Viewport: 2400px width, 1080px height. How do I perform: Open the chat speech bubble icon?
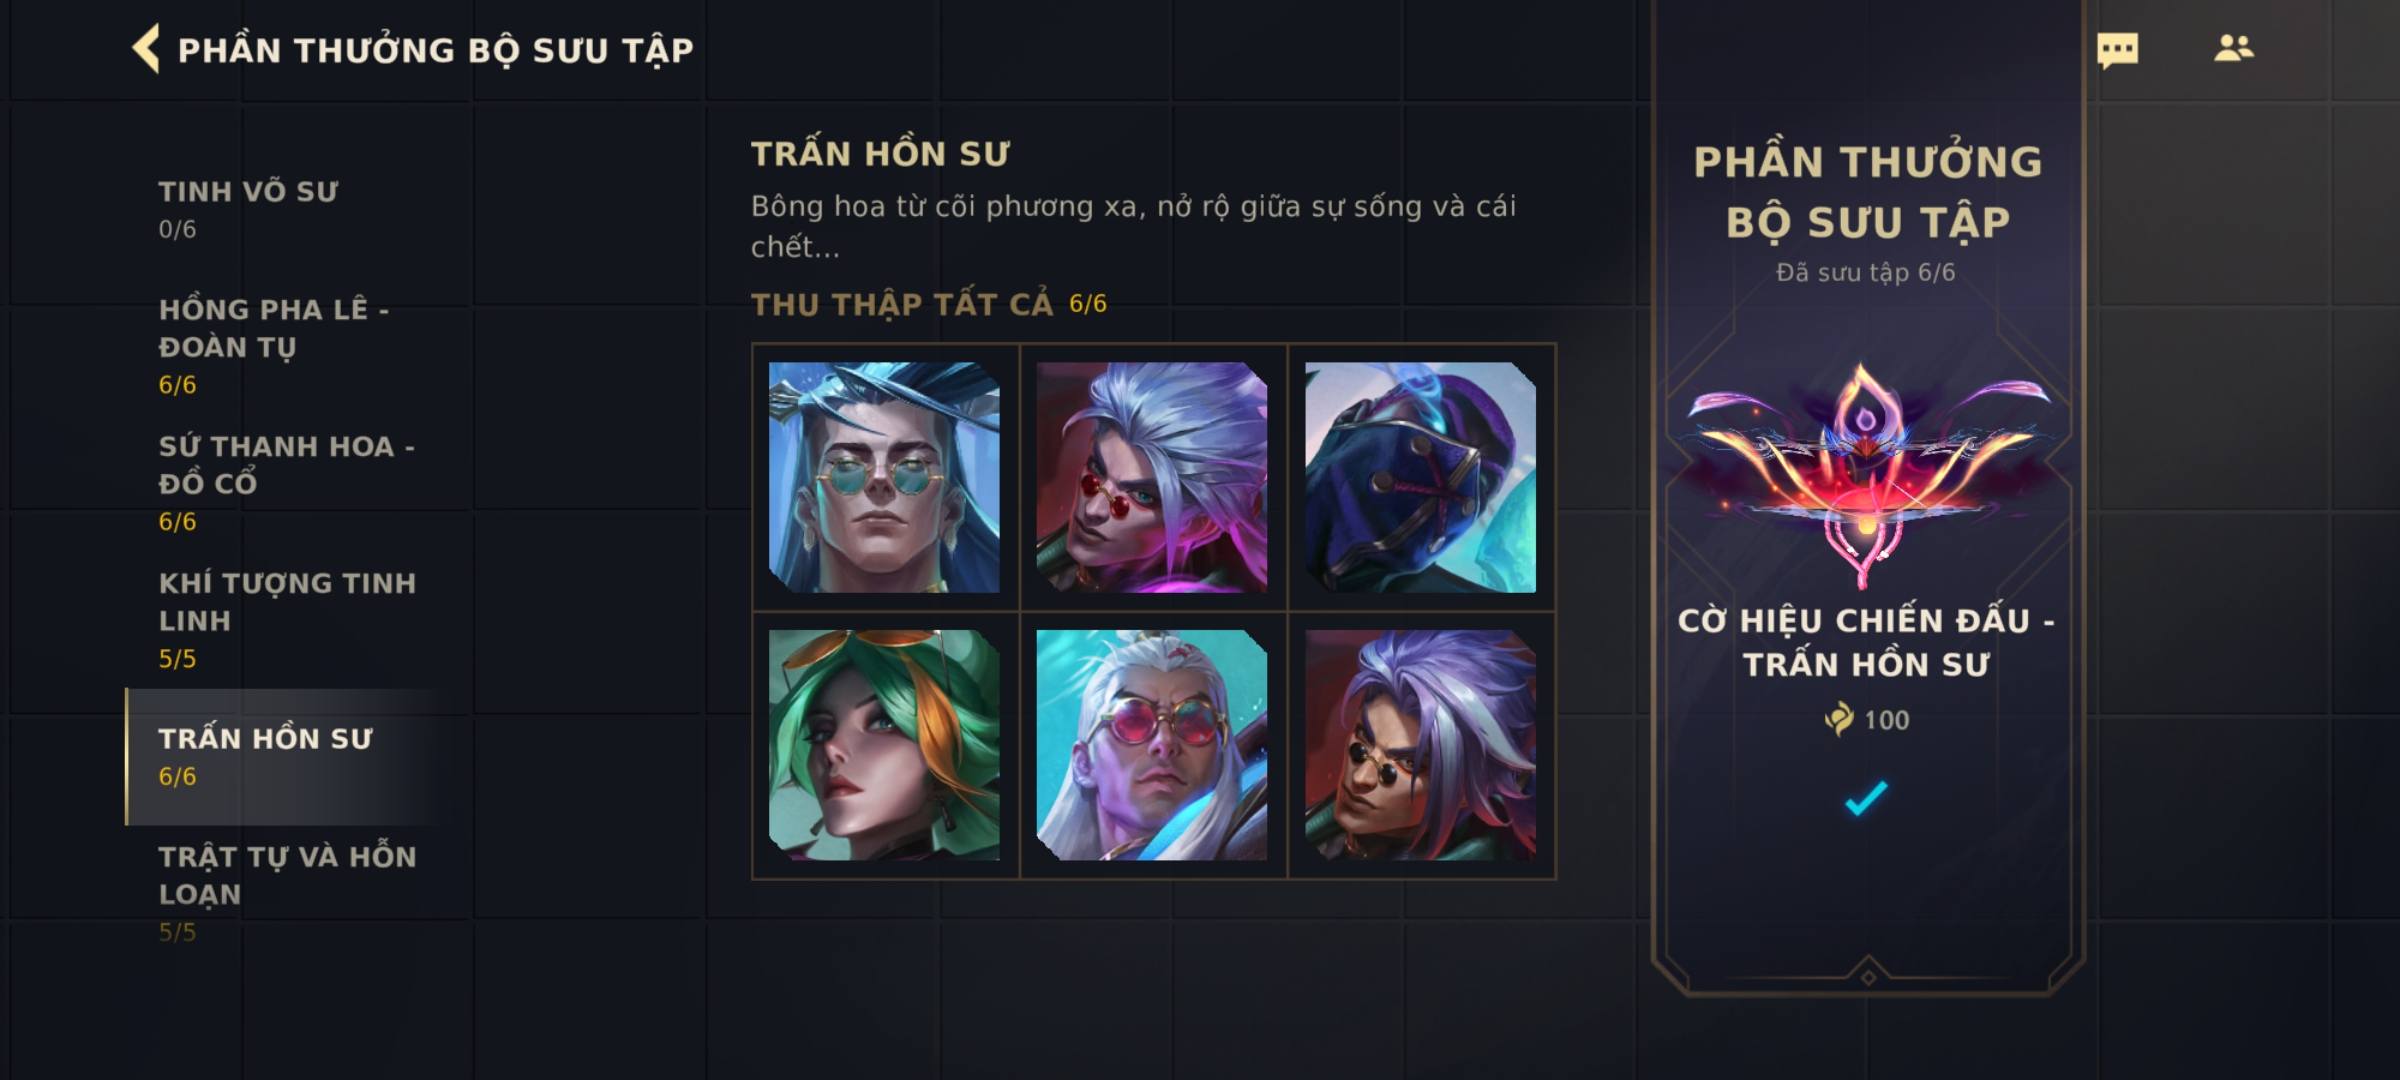[x=2117, y=50]
